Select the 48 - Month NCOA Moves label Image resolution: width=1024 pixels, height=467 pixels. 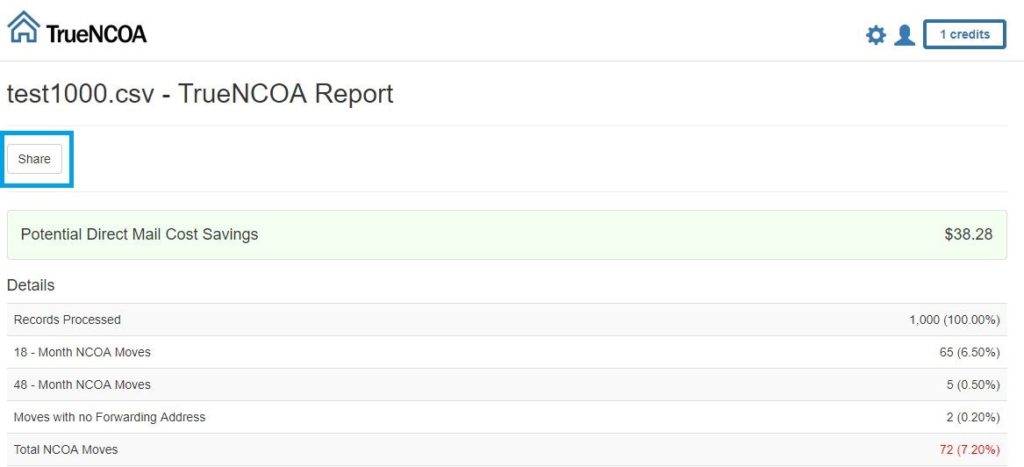(x=82, y=385)
